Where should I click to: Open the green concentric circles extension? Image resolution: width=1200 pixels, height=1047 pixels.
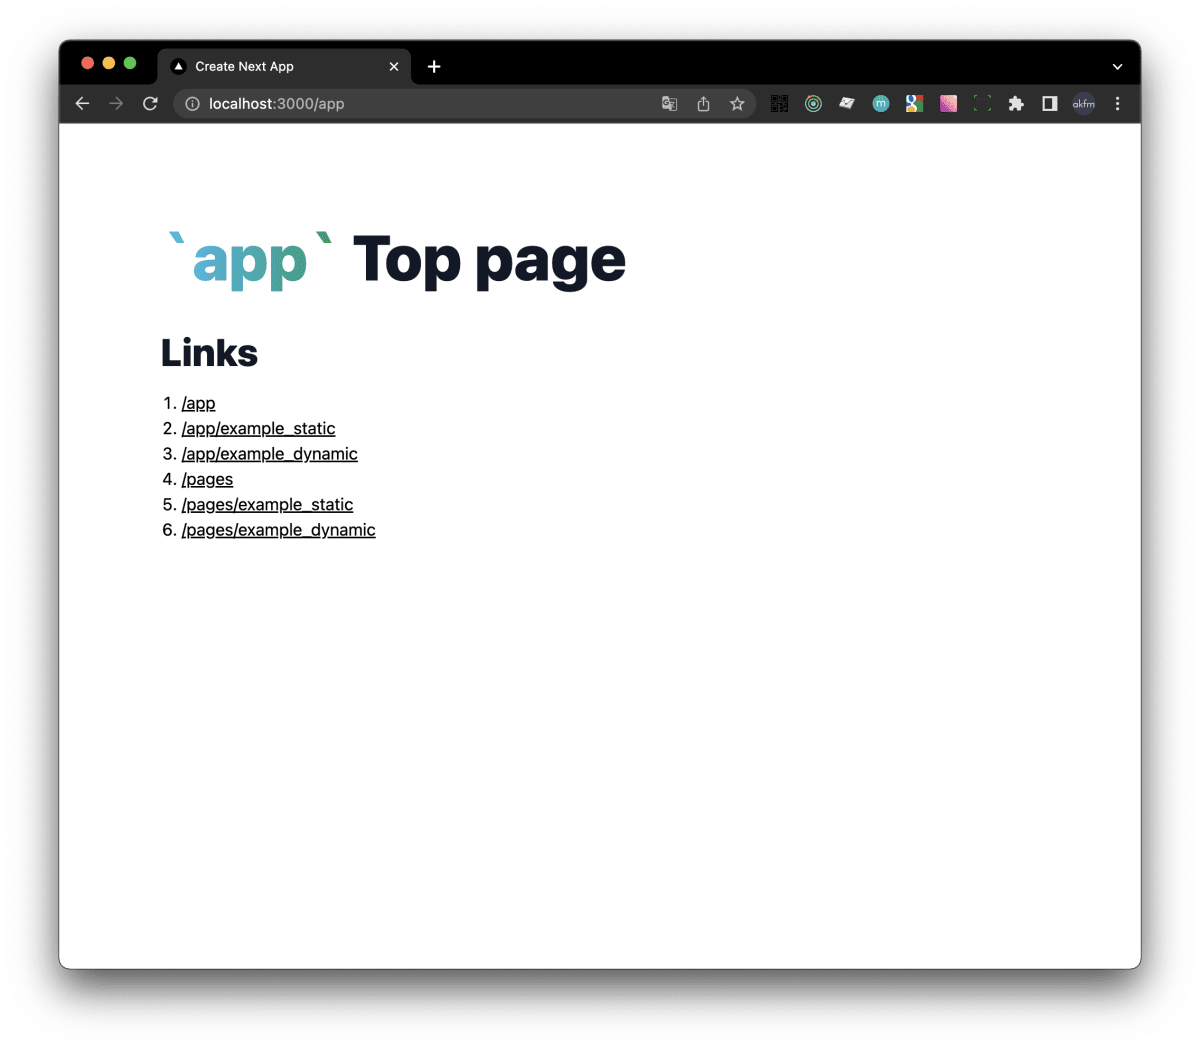coord(813,104)
